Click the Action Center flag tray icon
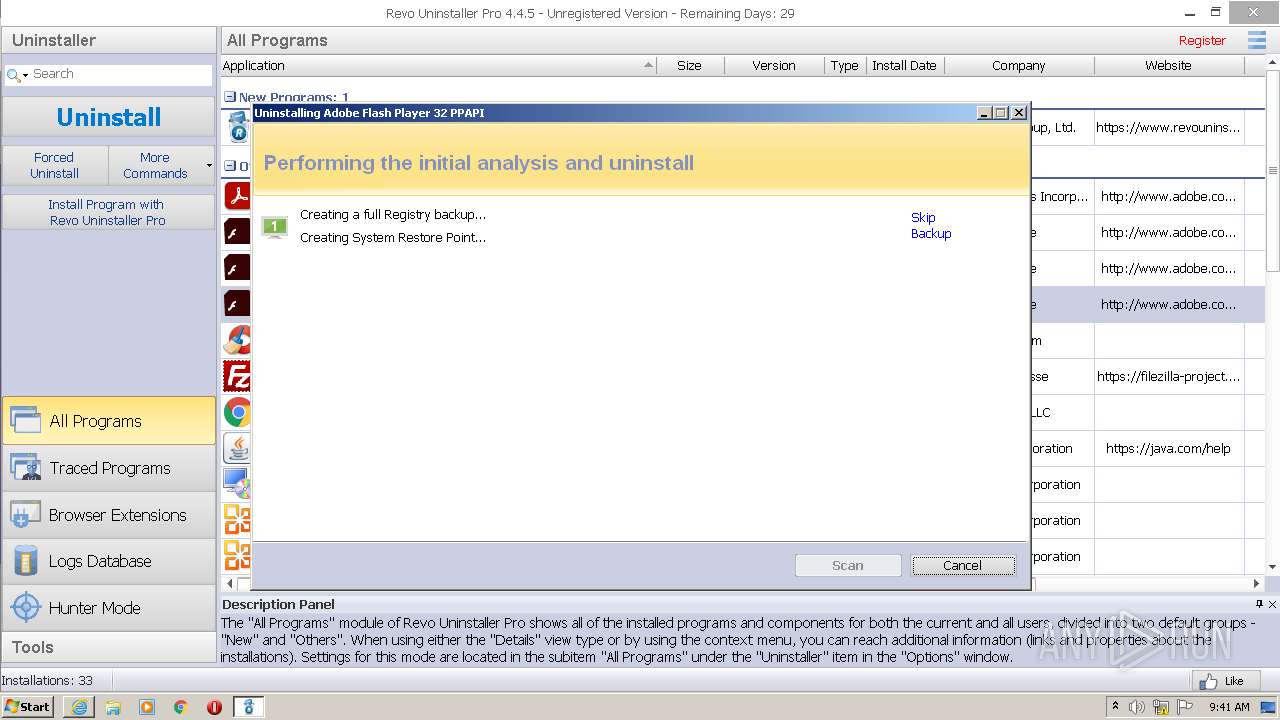Image resolution: width=1280 pixels, height=720 pixels. click(1184, 707)
